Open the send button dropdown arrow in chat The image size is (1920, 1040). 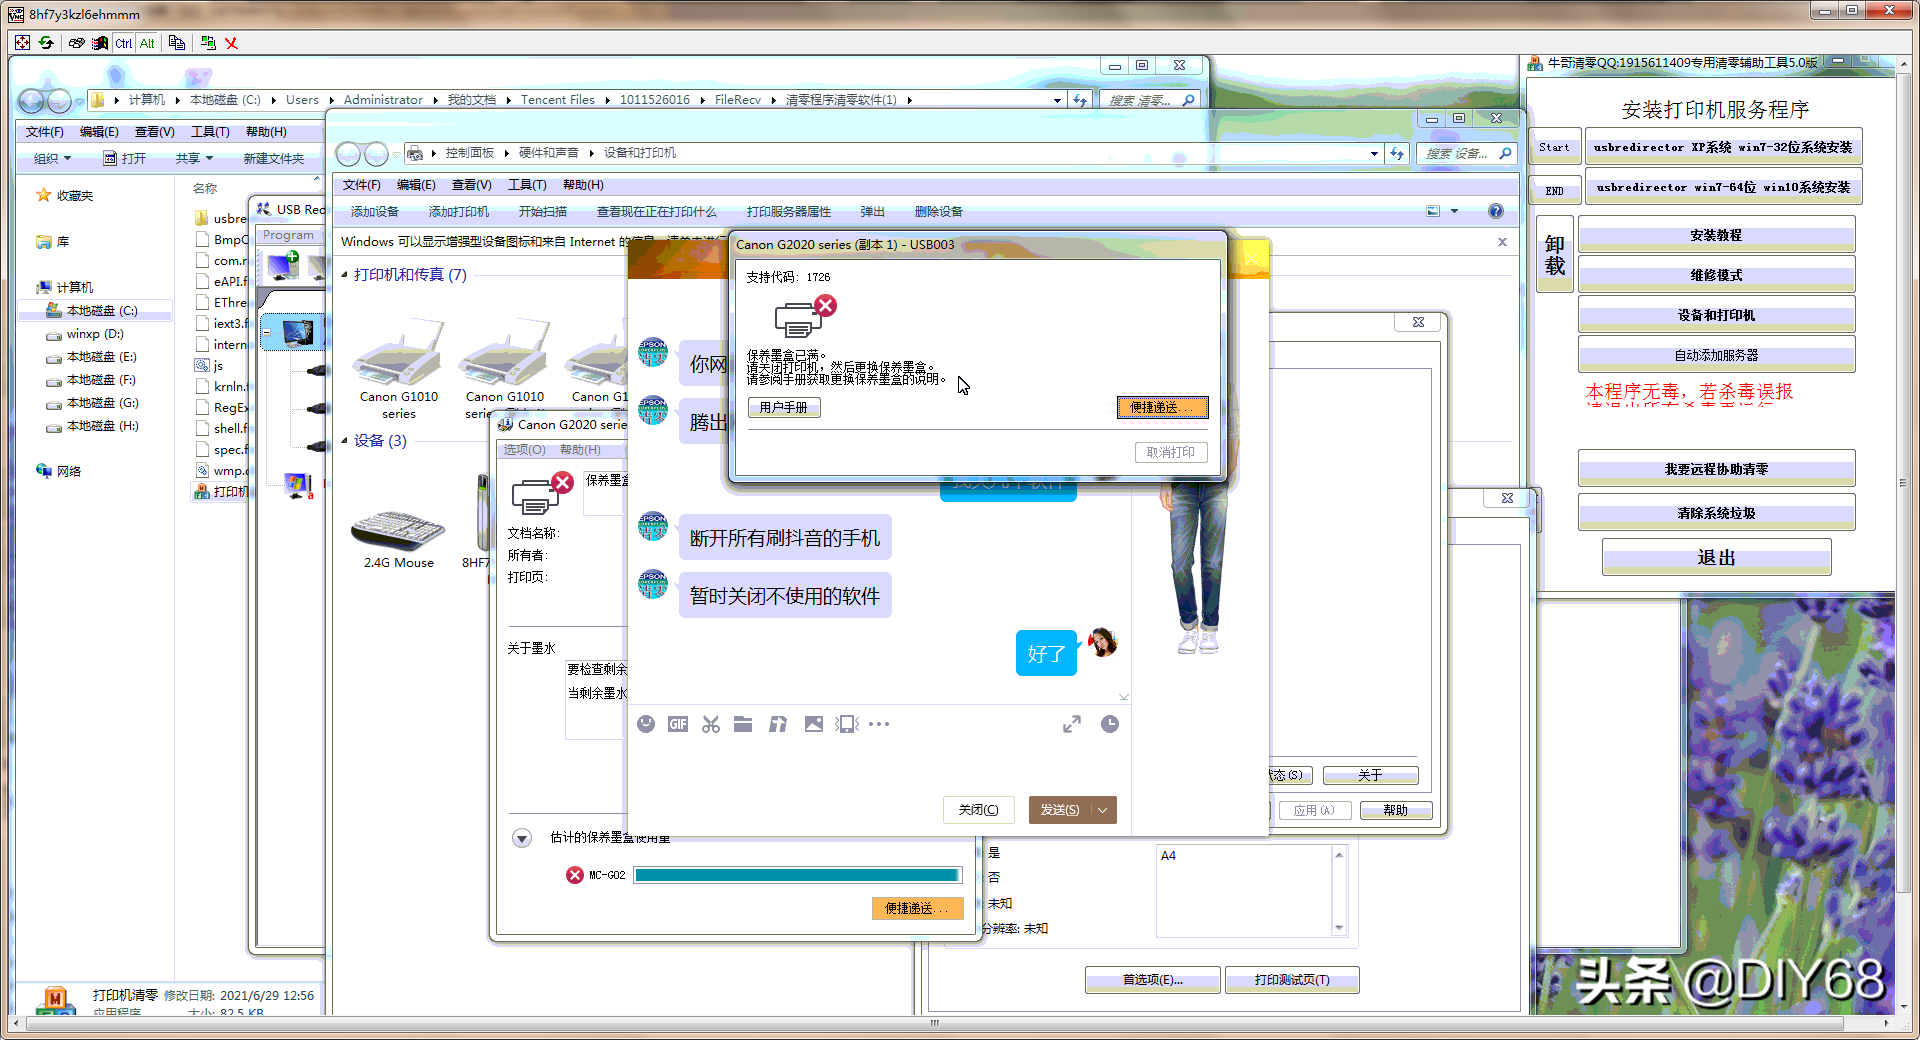[x=1103, y=810]
